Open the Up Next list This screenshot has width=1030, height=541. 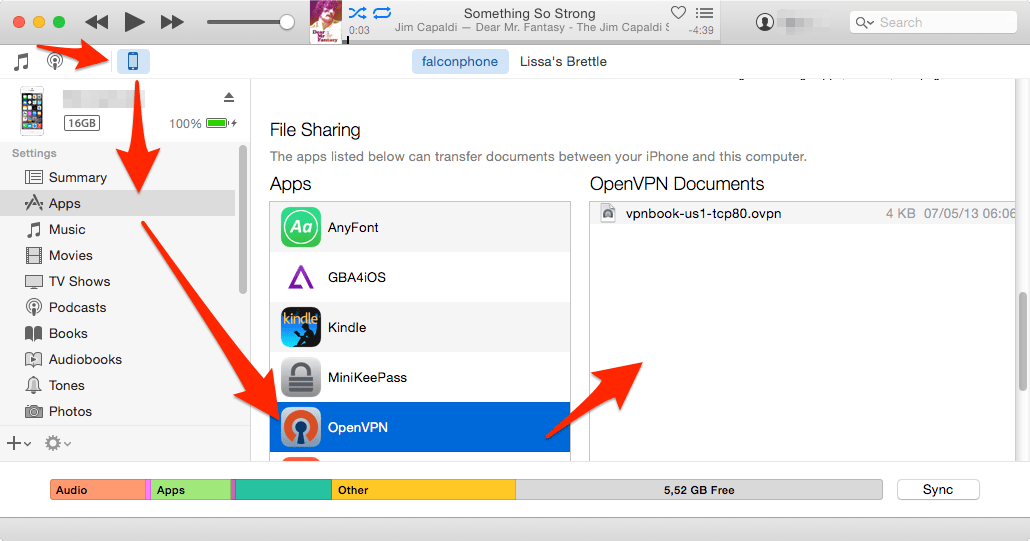[x=704, y=12]
